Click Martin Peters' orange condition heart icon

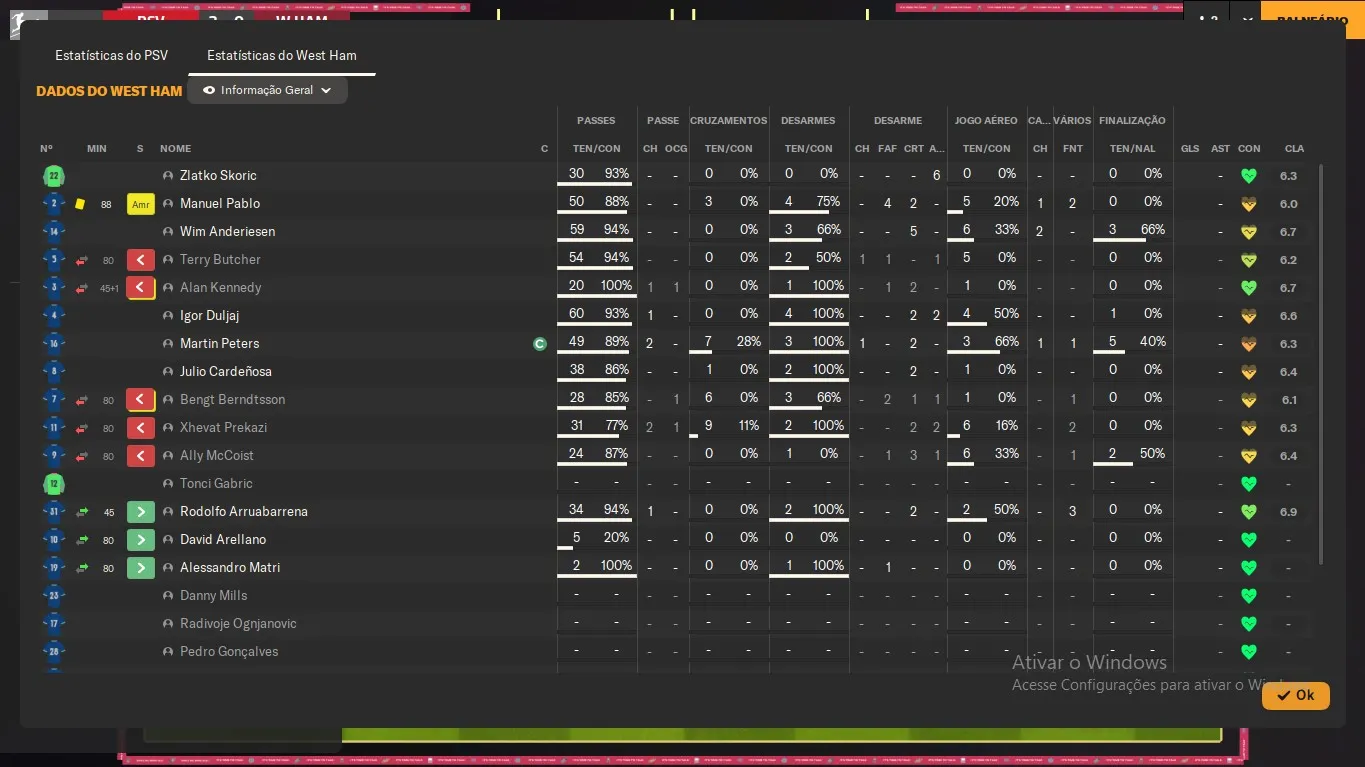(x=1248, y=344)
